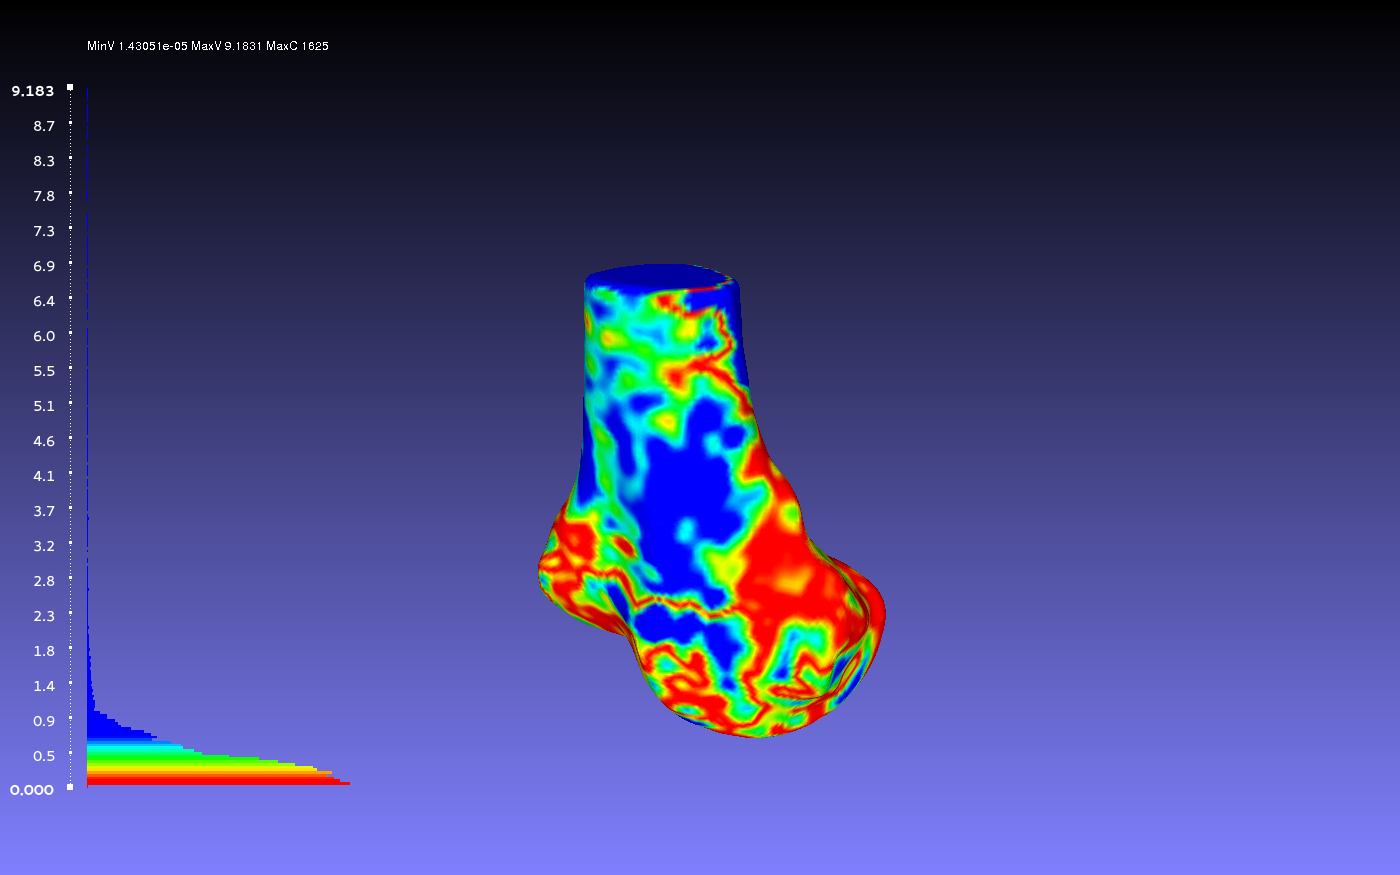
Task: Click the MinV MaxV MaxC header text
Action: pos(208,46)
